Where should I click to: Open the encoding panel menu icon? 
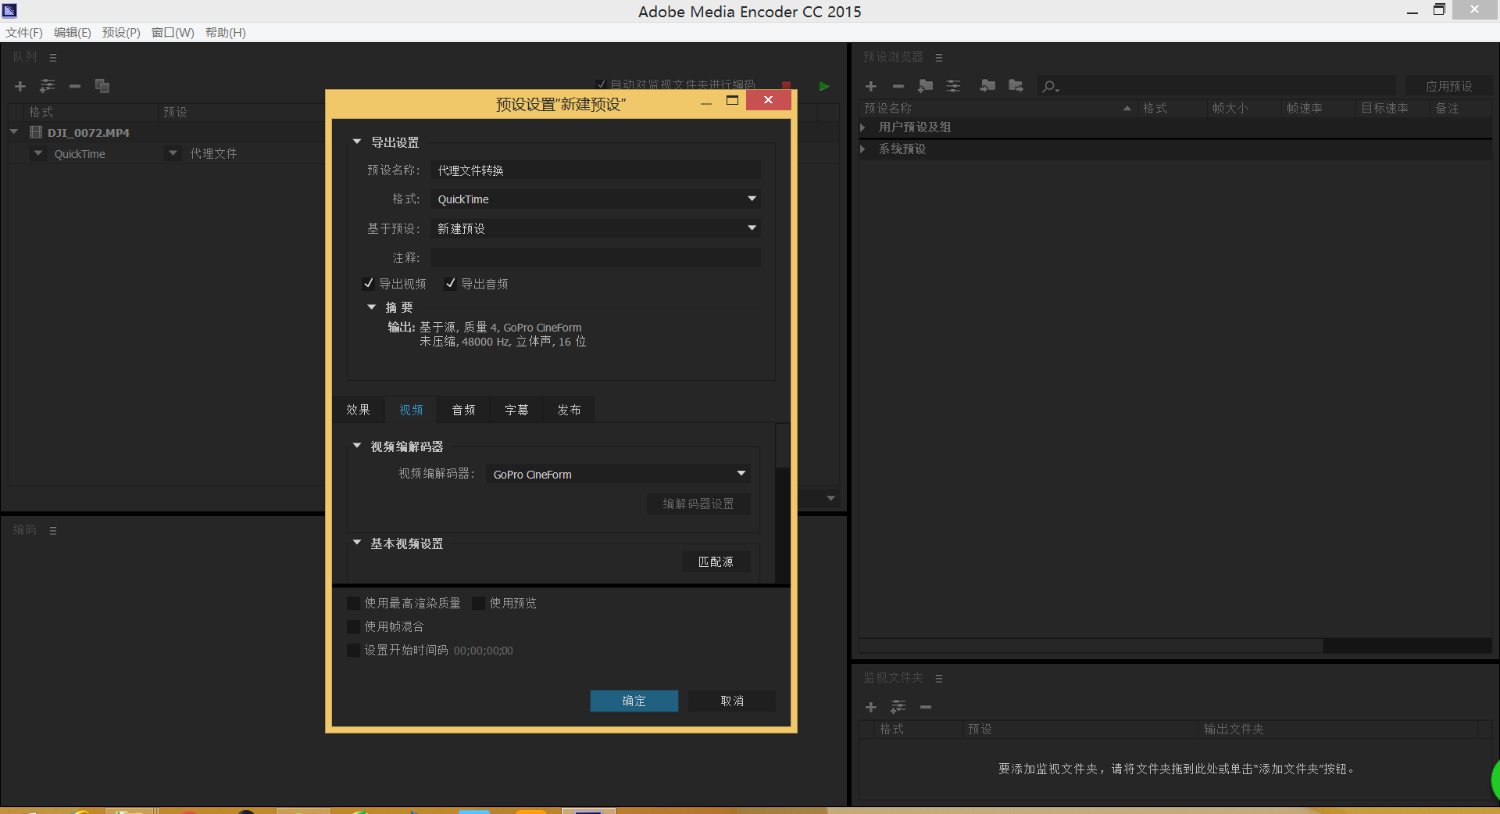[x=53, y=531]
